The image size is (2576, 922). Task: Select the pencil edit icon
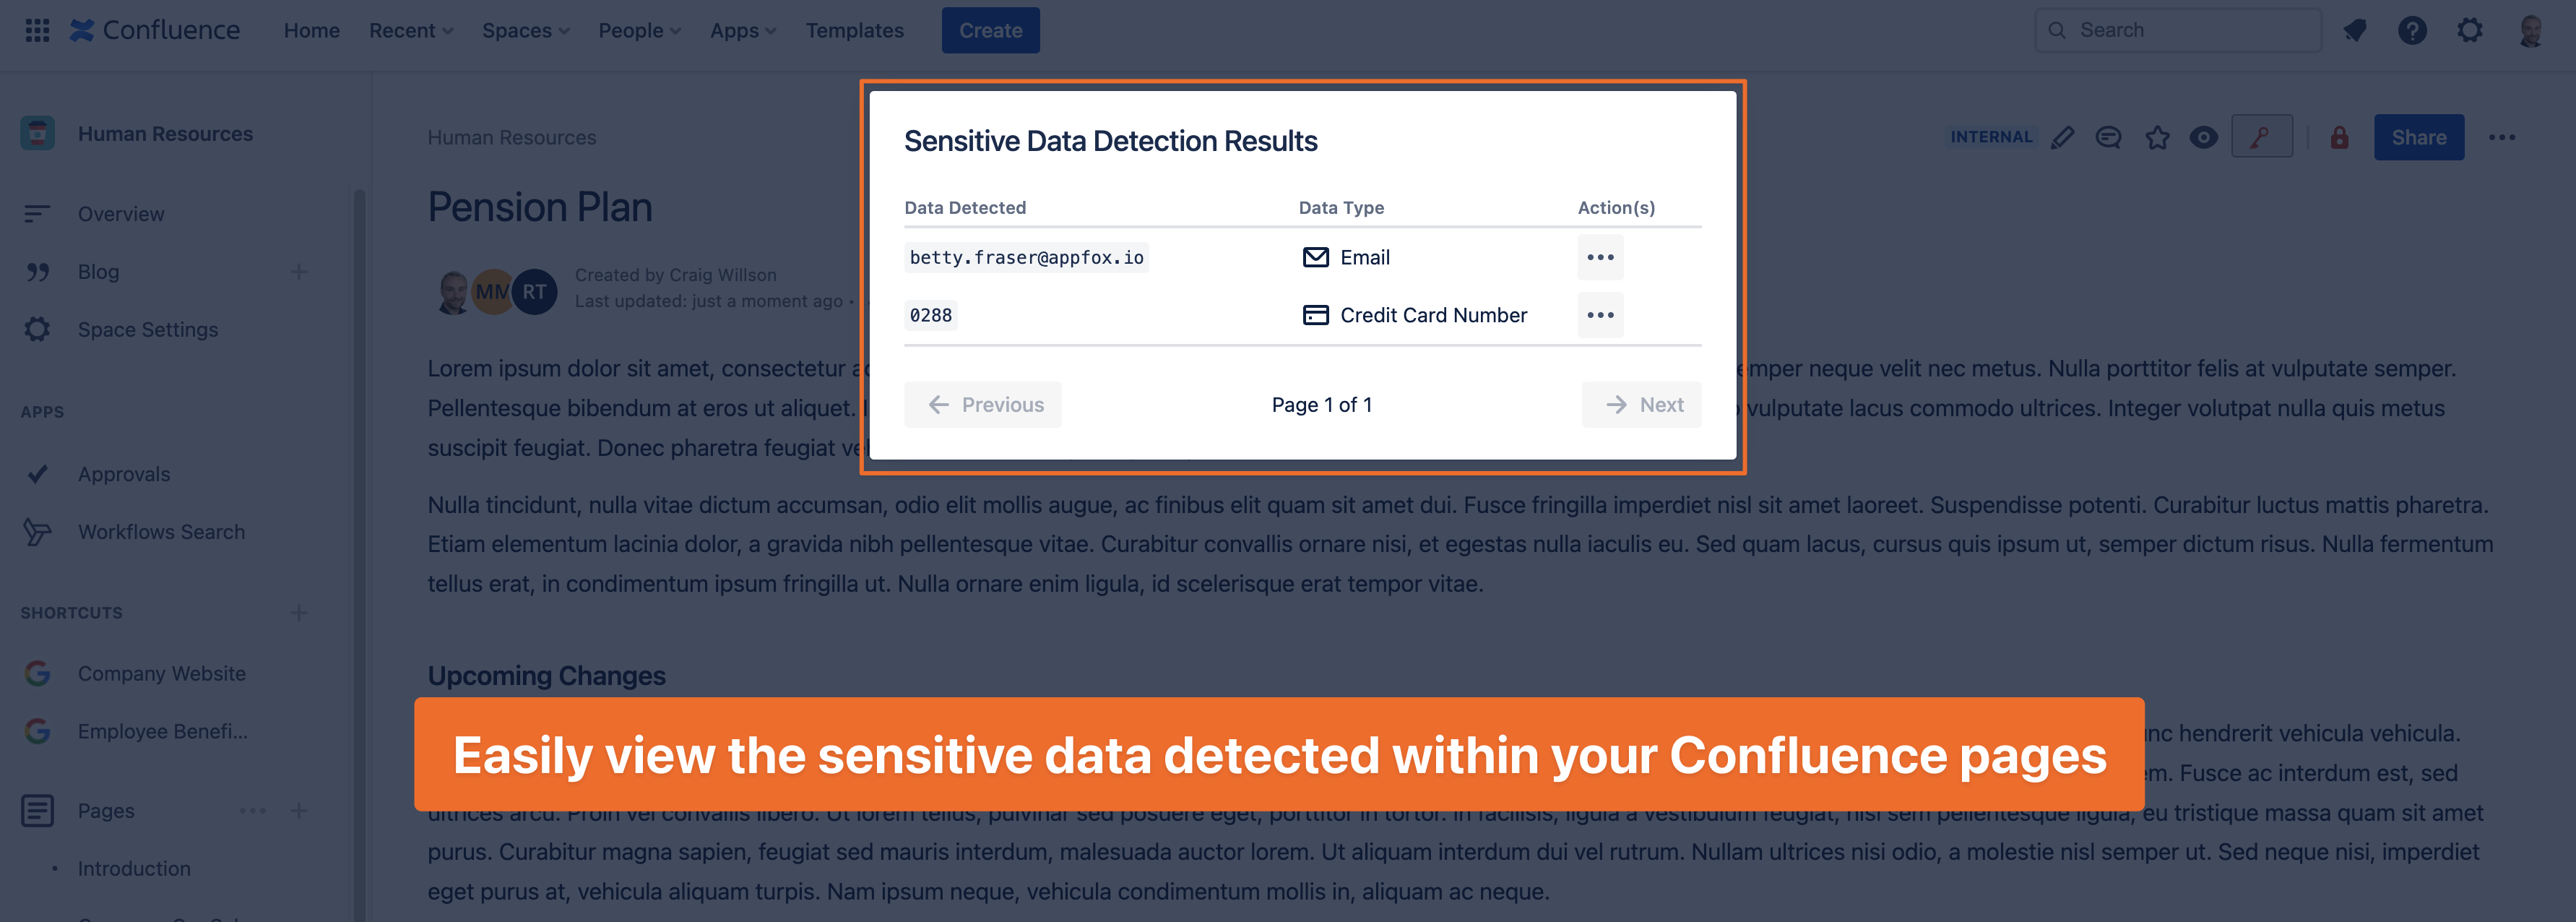pyautogui.click(x=2062, y=137)
